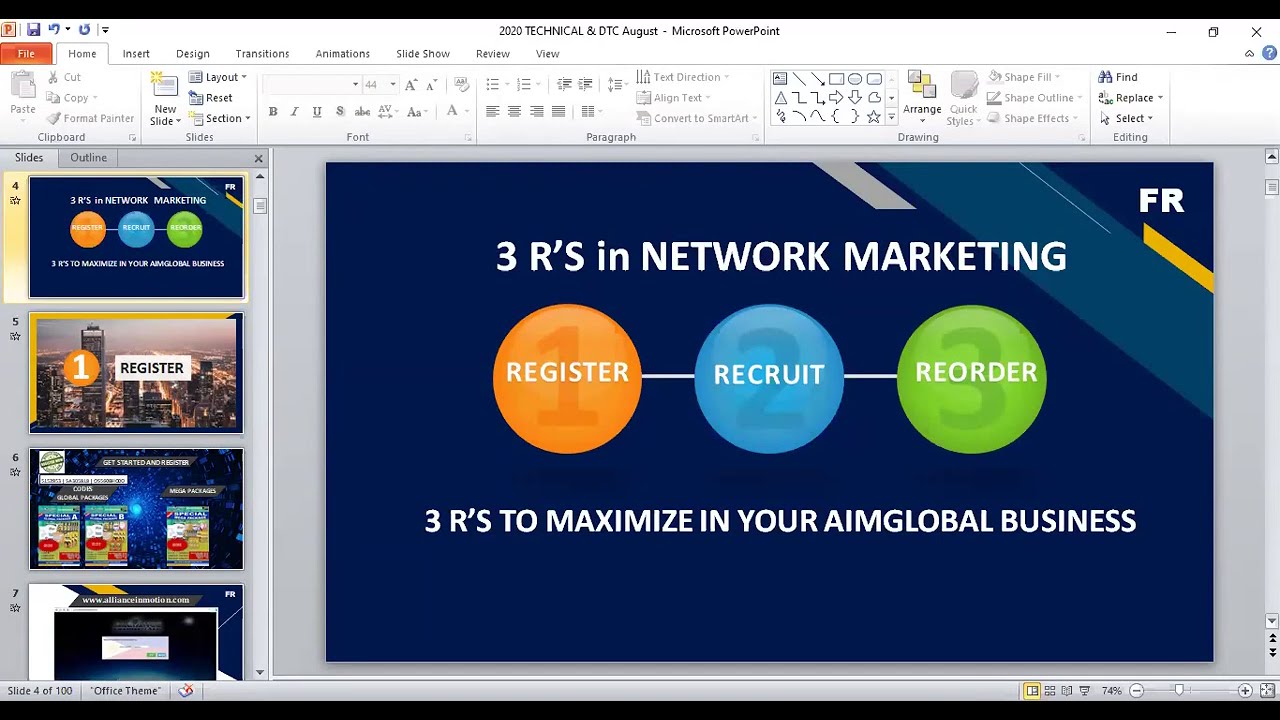
Task: Increase the list indent level
Action: [x=586, y=85]
